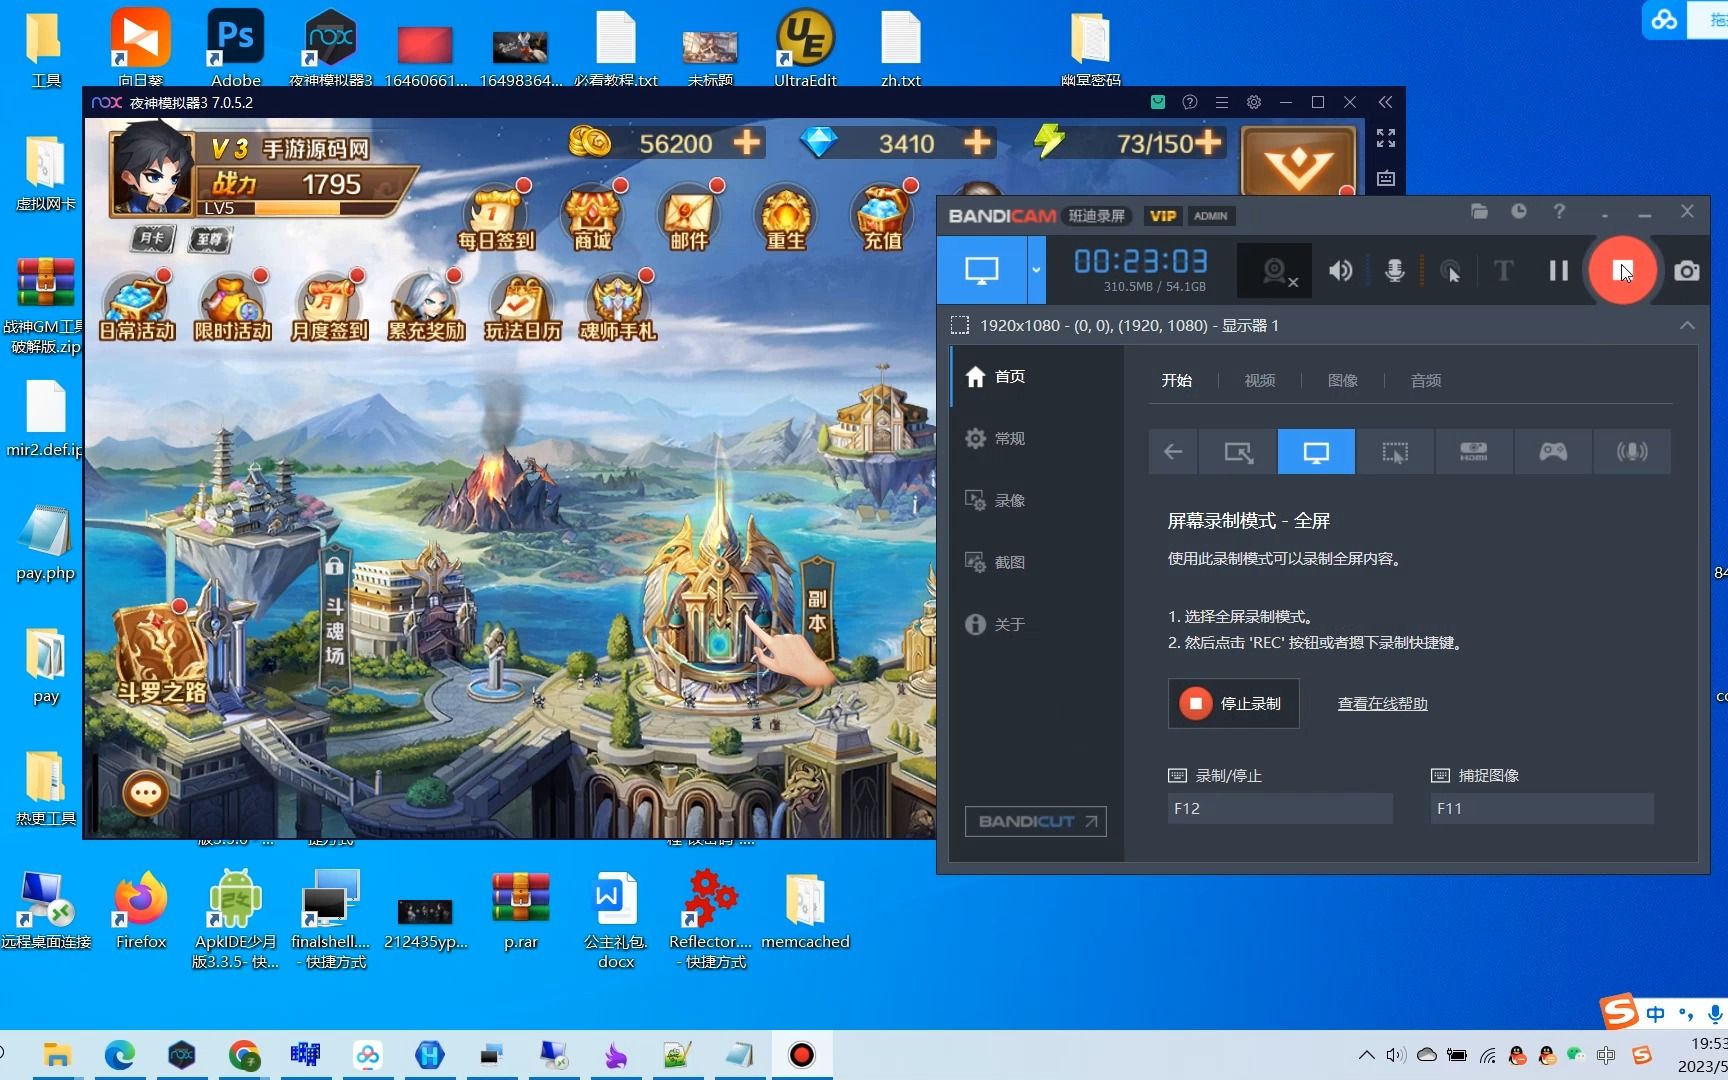The height and width of the screenshot is (1080, 1728).
Task: Click the 捕捉图像 hotkey field showing F11
Action: tap(1542, 808)
